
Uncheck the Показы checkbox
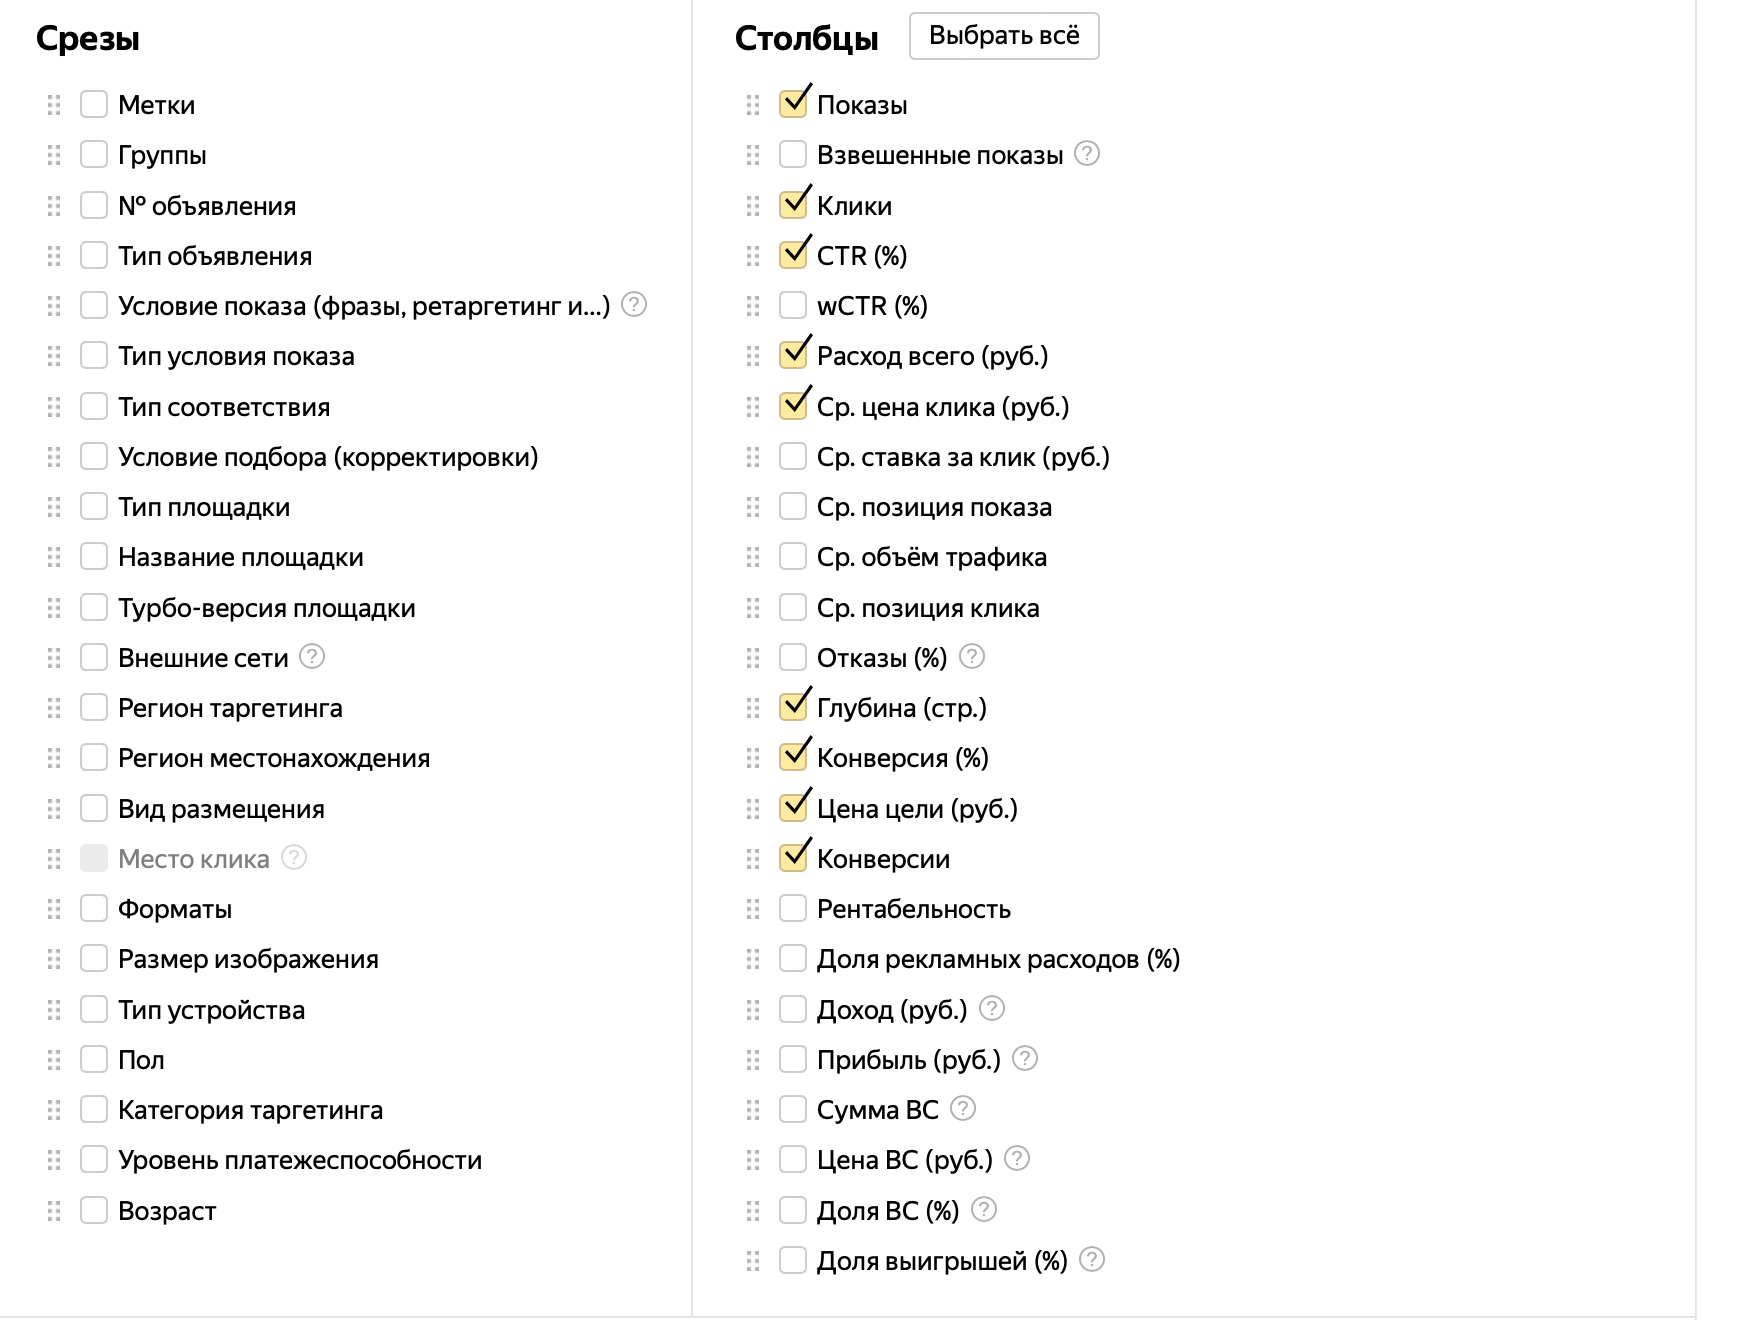tap(793, 104)
